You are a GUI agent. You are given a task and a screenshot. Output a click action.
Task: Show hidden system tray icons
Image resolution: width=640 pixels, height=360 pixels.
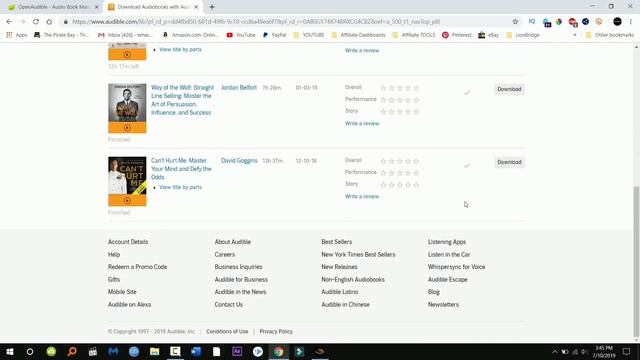[x=554, y=351]
